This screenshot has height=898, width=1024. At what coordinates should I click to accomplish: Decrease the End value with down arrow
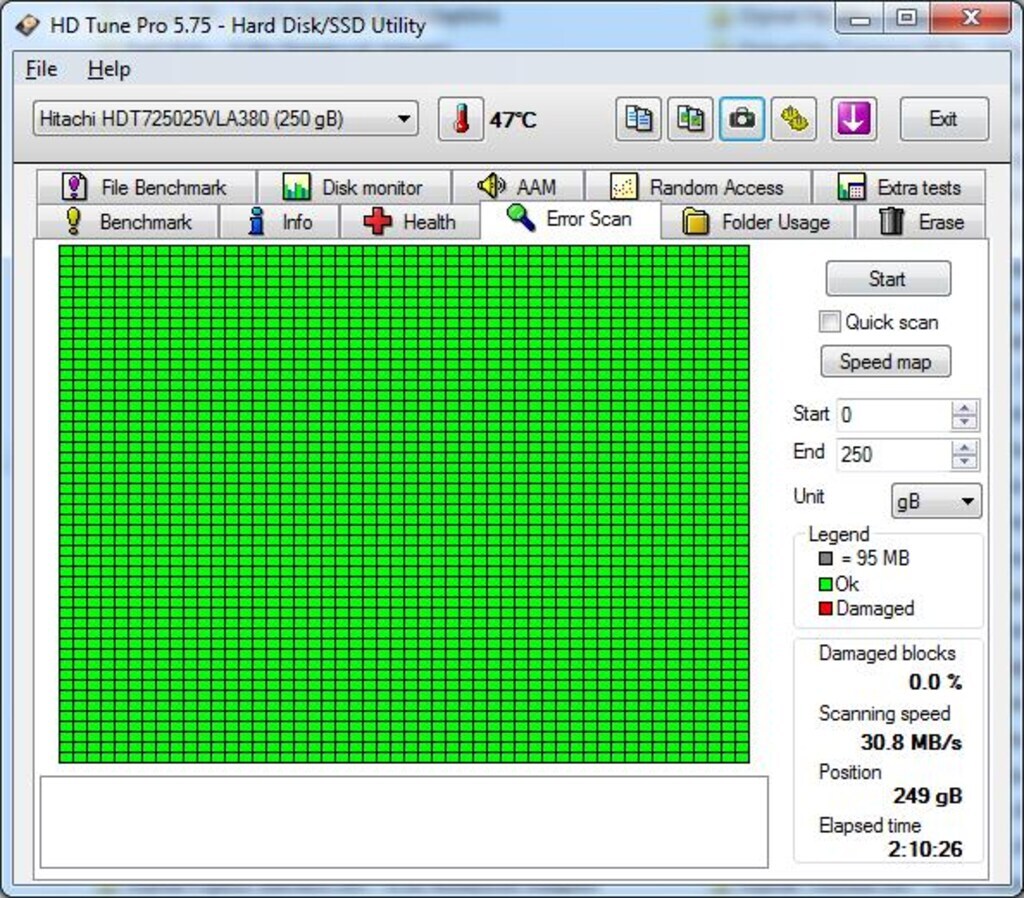click(965, 462)
